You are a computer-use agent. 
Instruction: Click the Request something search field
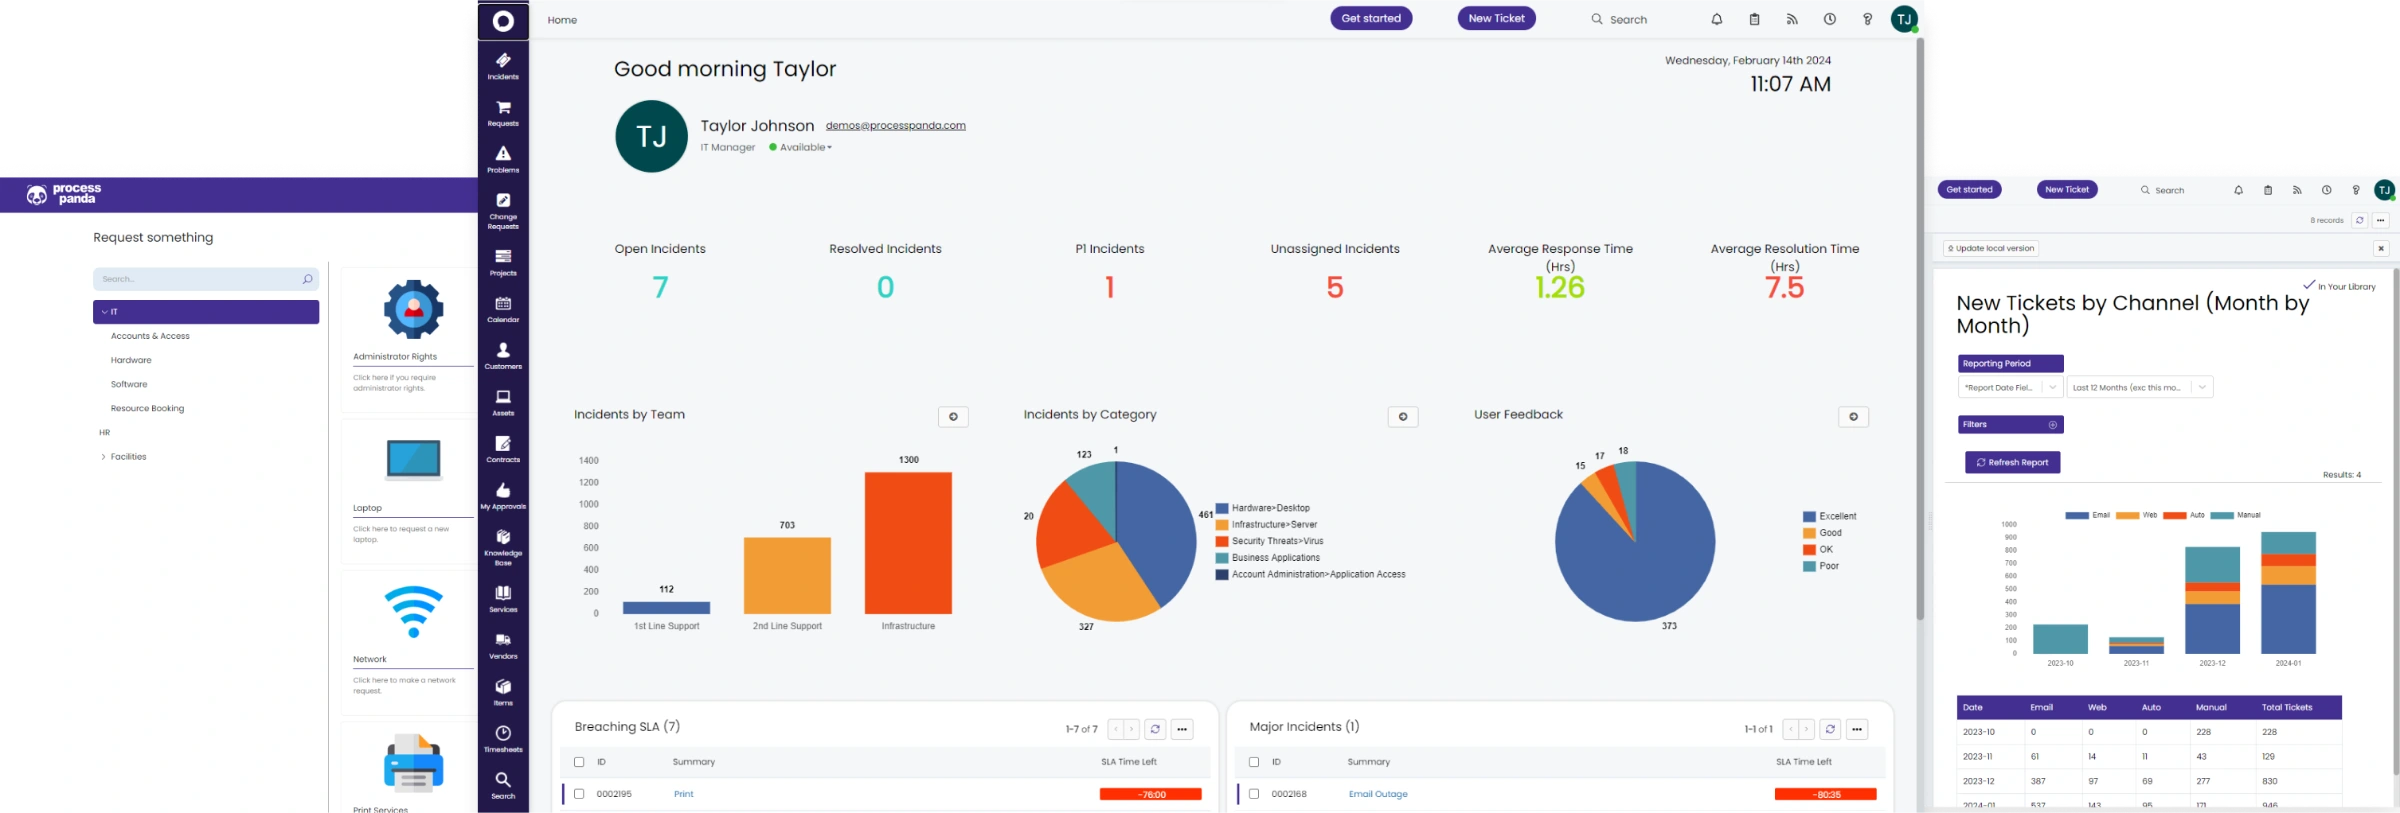coord(206,279)
